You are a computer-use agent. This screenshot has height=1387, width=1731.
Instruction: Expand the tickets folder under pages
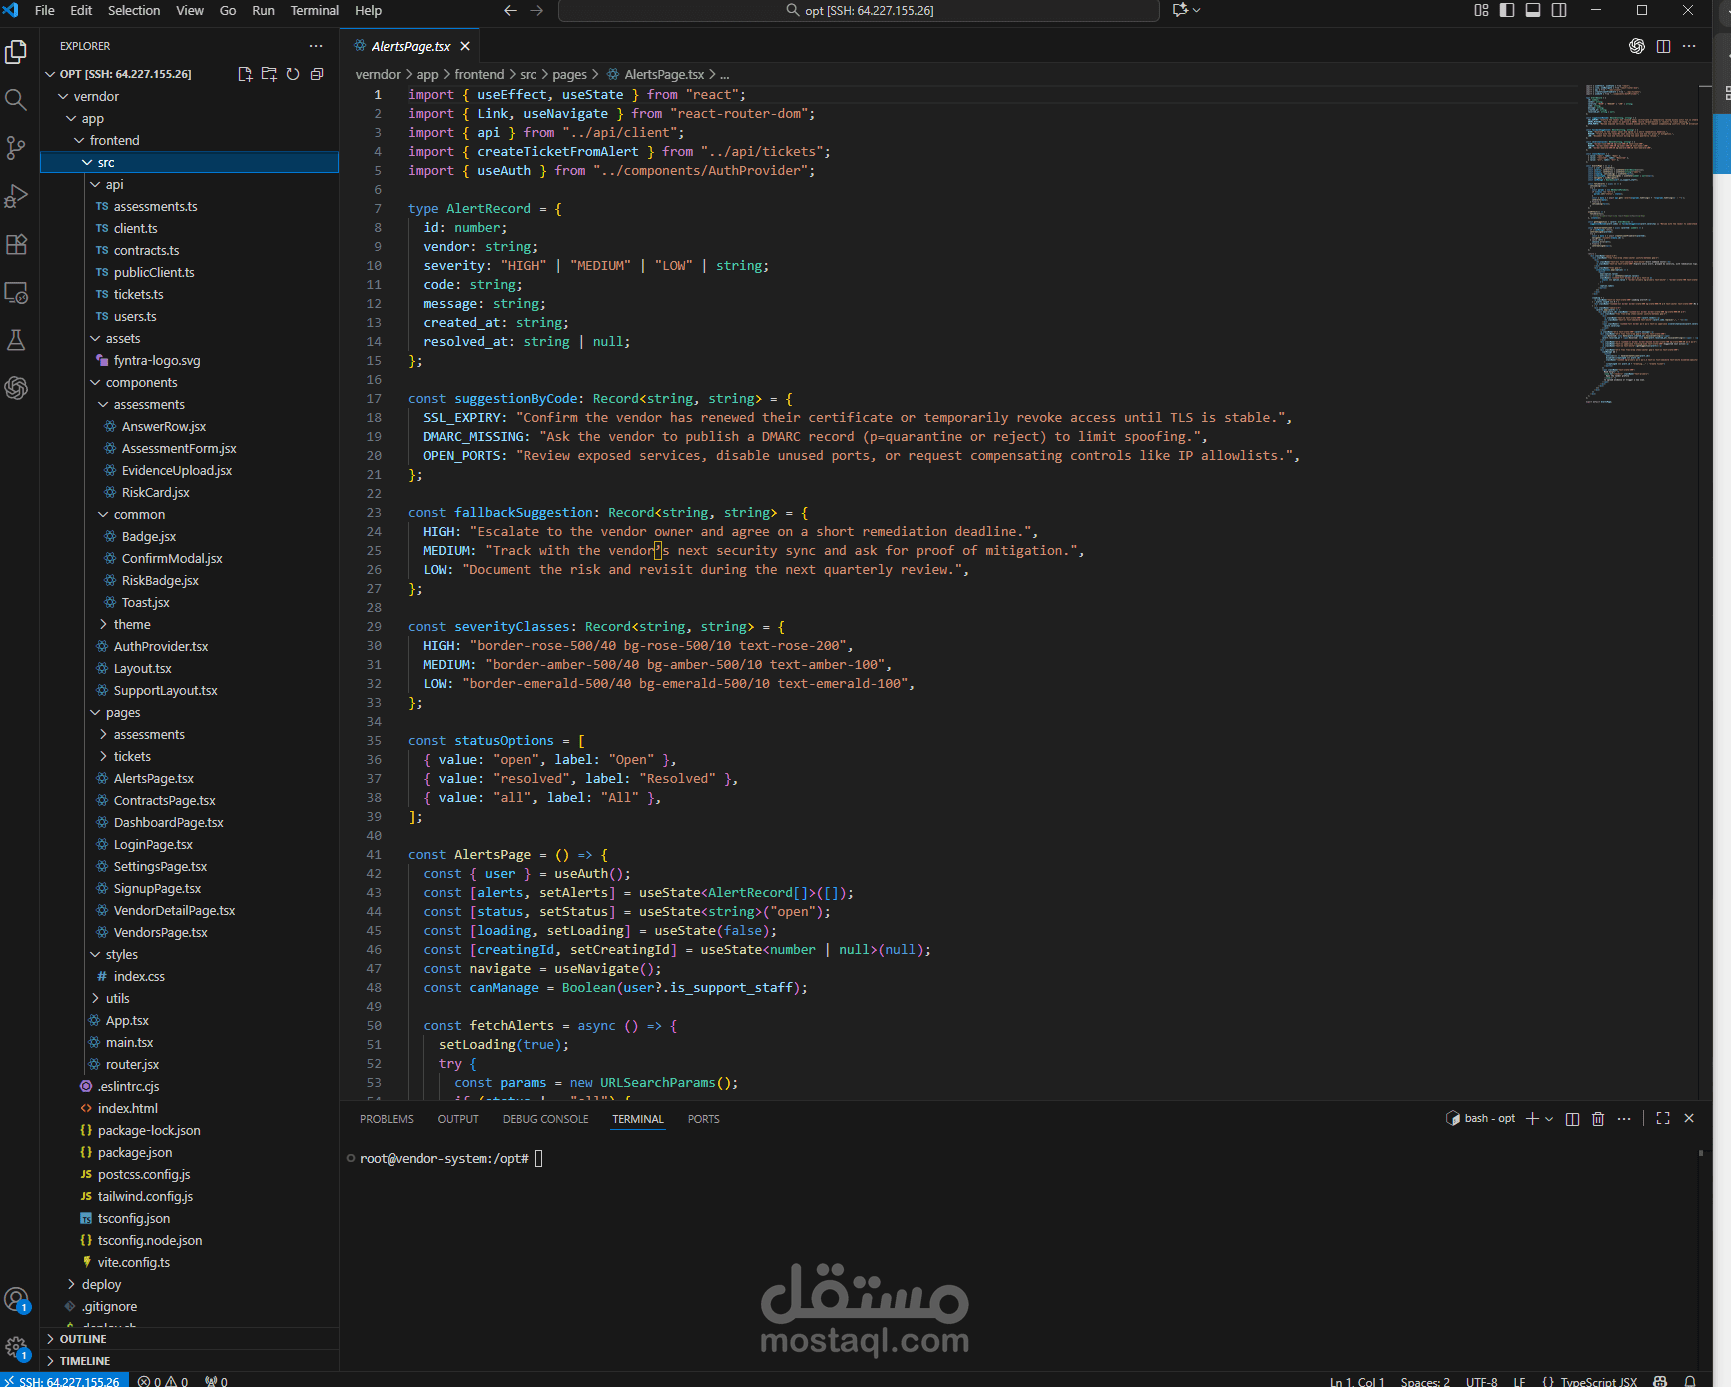coord(104,756)
